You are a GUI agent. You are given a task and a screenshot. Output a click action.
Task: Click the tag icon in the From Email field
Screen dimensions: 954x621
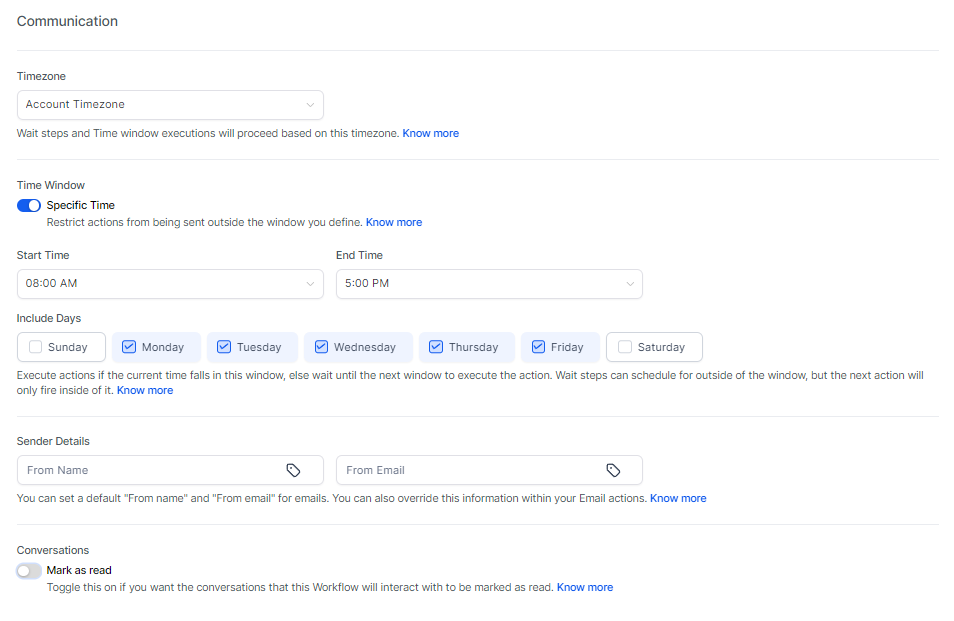tap(615, 470)
